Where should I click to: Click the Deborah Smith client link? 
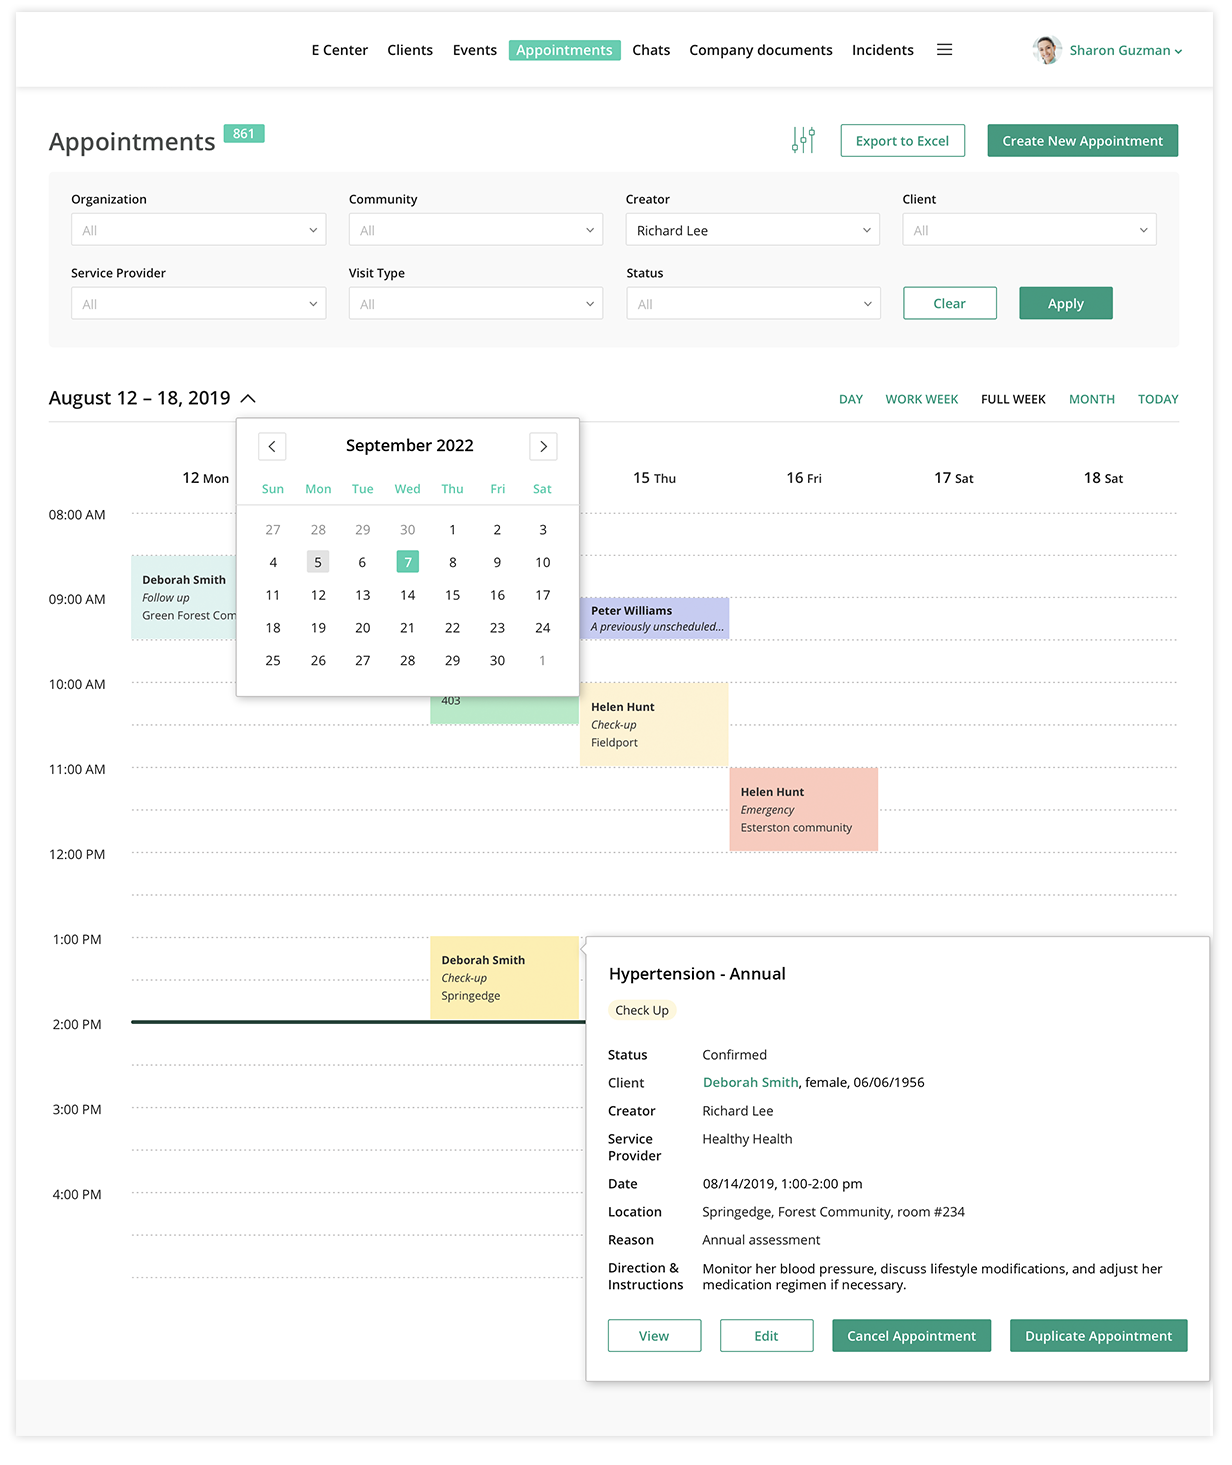750,1082
